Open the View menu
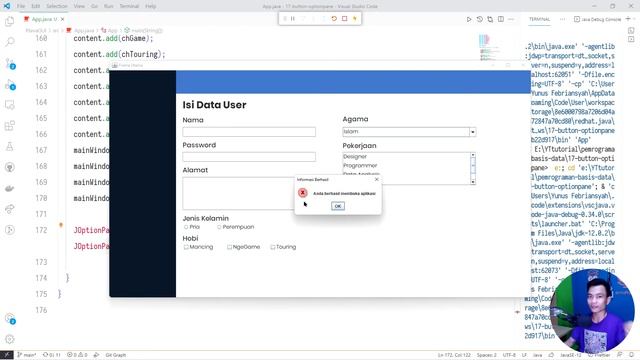This screenshot has width=640, height=360. click(79, 6)
